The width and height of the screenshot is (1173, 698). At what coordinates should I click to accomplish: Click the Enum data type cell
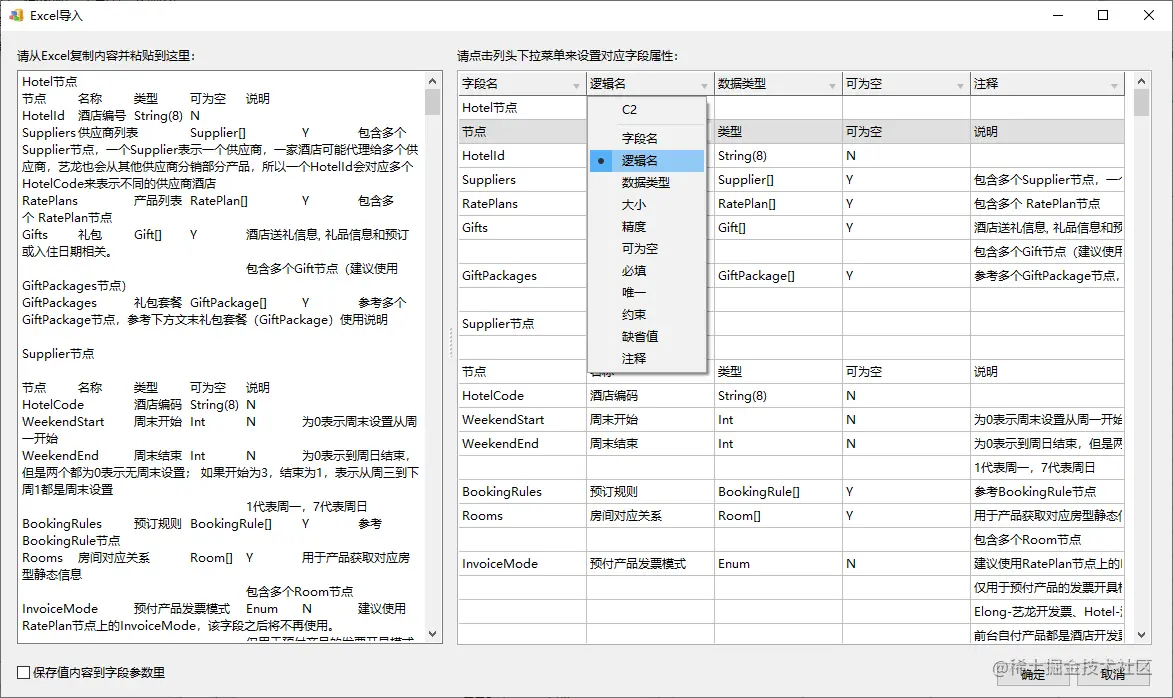pyautogui.click(x=778, y=563)
